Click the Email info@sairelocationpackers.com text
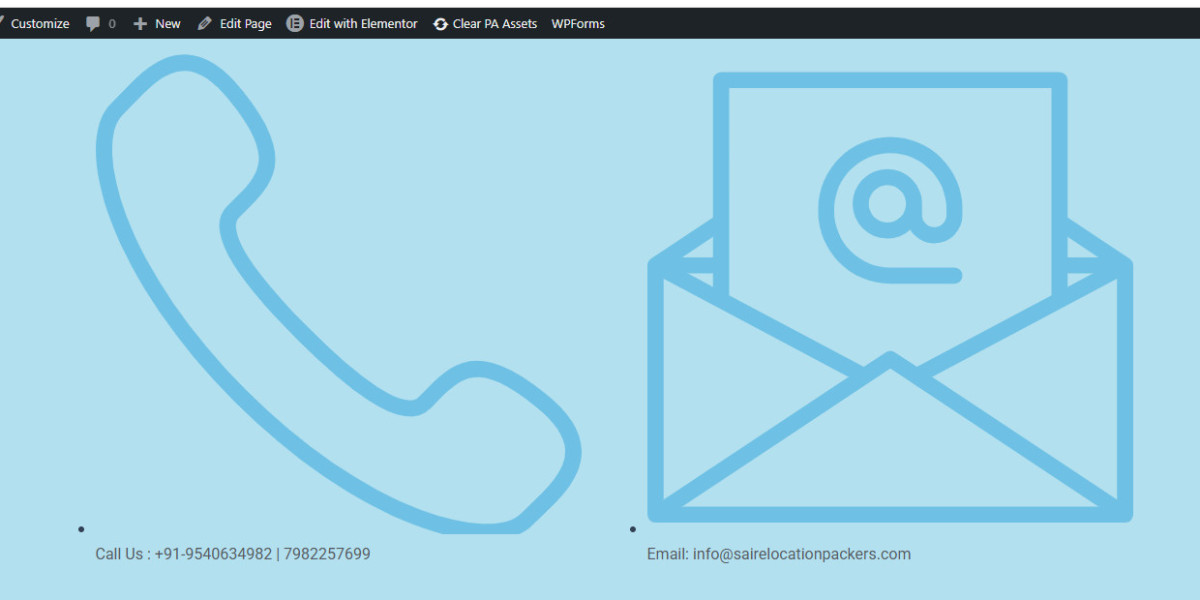Viewport: 1200px width, 600px height. click(778, 554)
